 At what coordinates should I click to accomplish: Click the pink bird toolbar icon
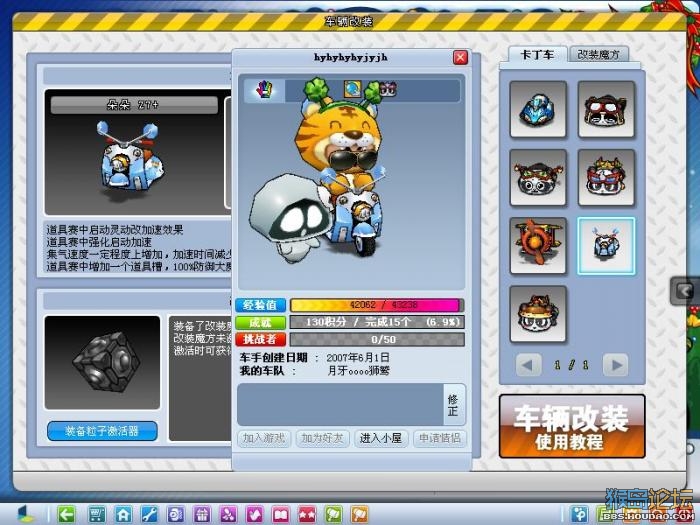(x=254, y=514)
